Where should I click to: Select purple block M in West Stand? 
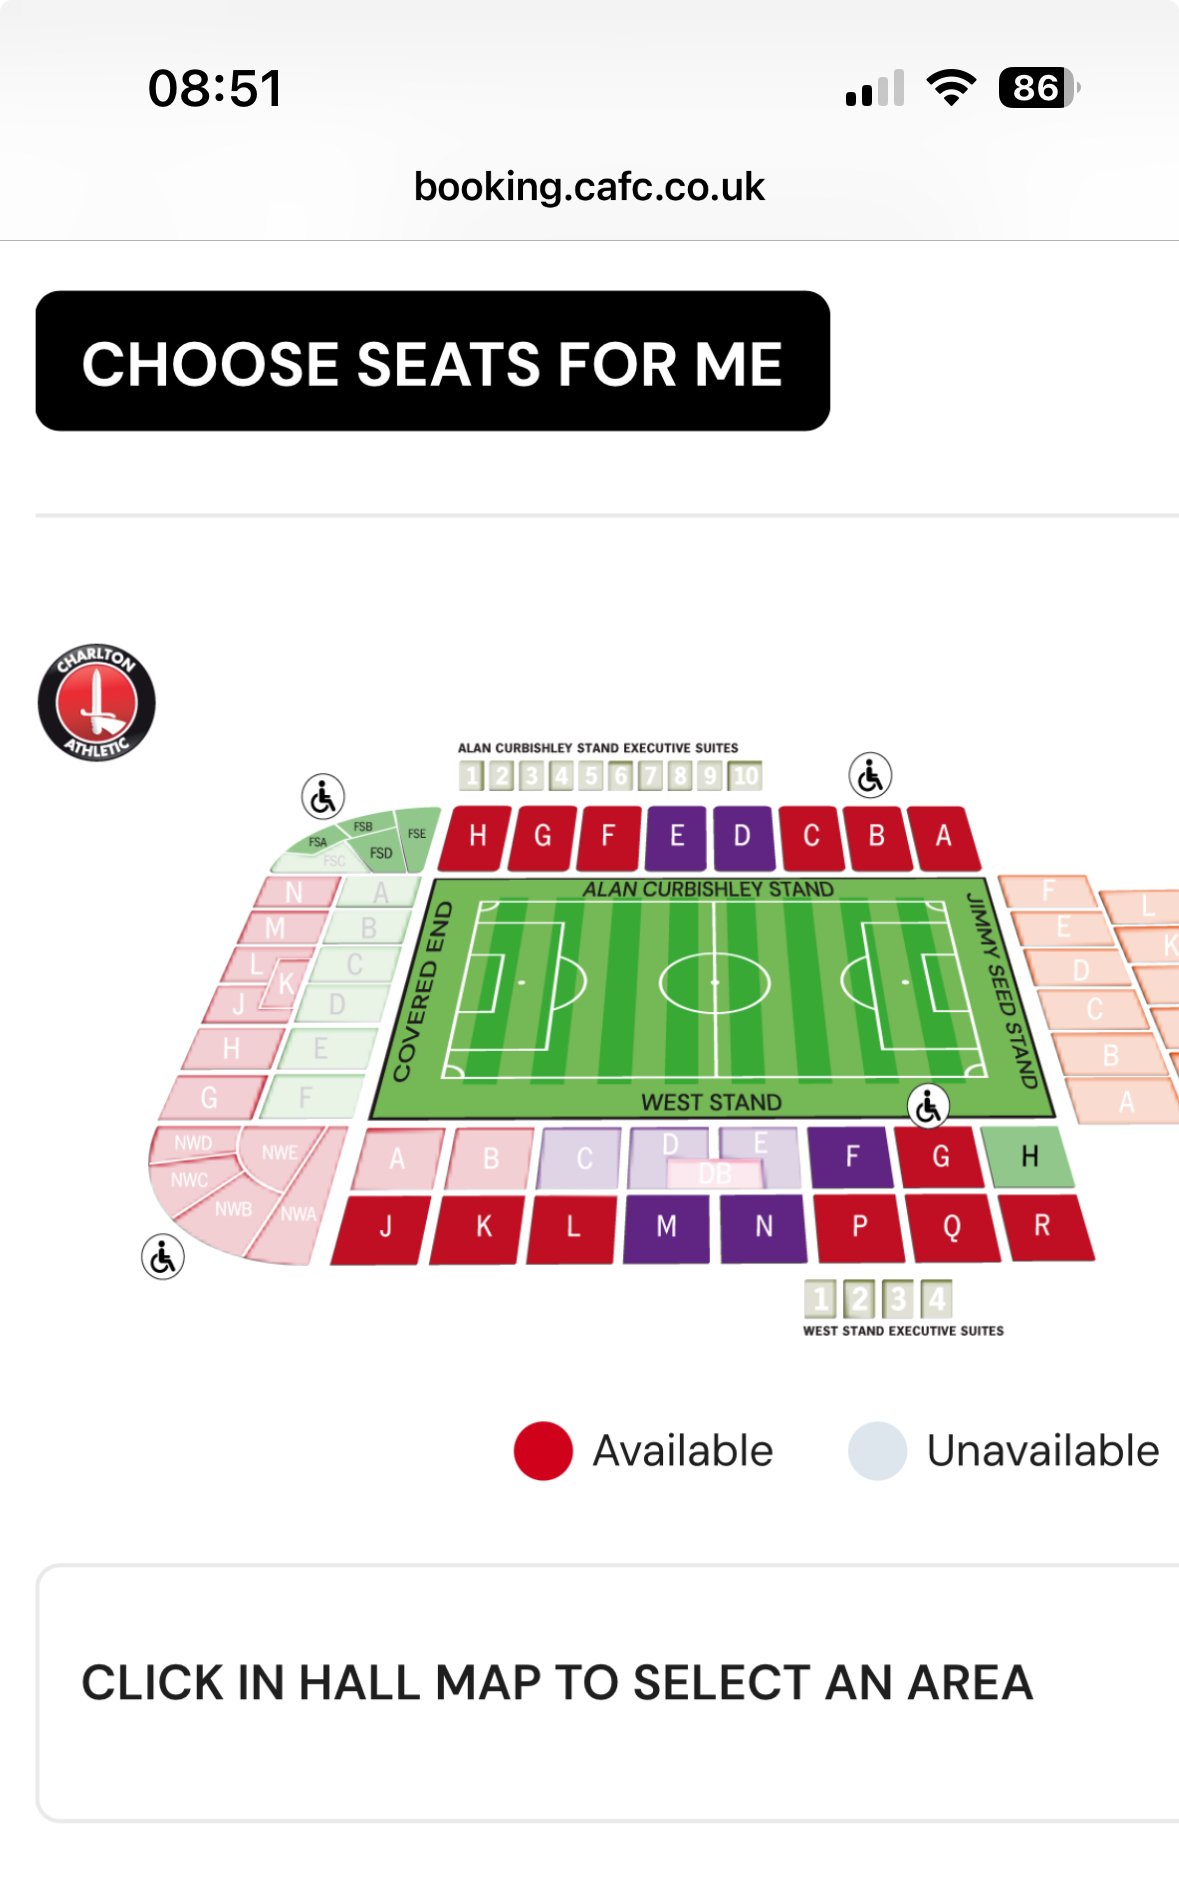(667, 1227)
